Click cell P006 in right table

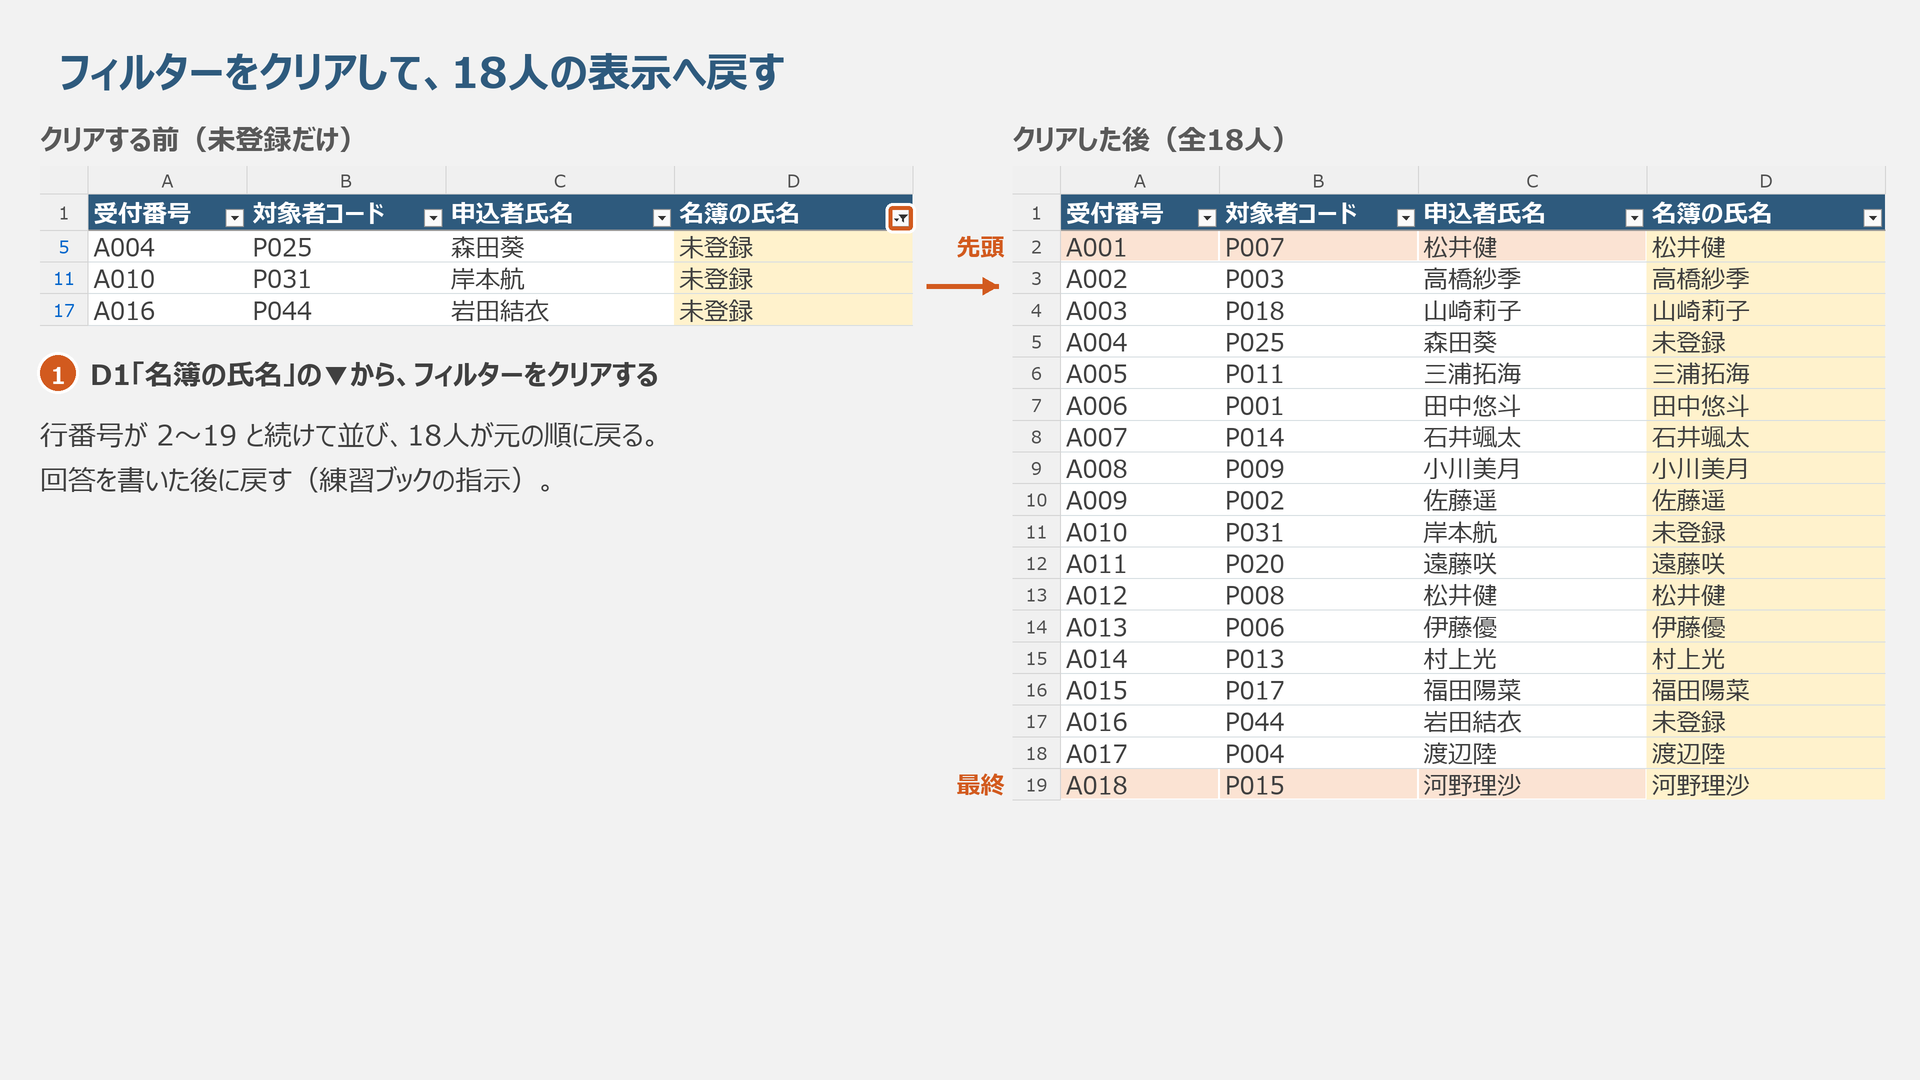[x=1318, y=627]
